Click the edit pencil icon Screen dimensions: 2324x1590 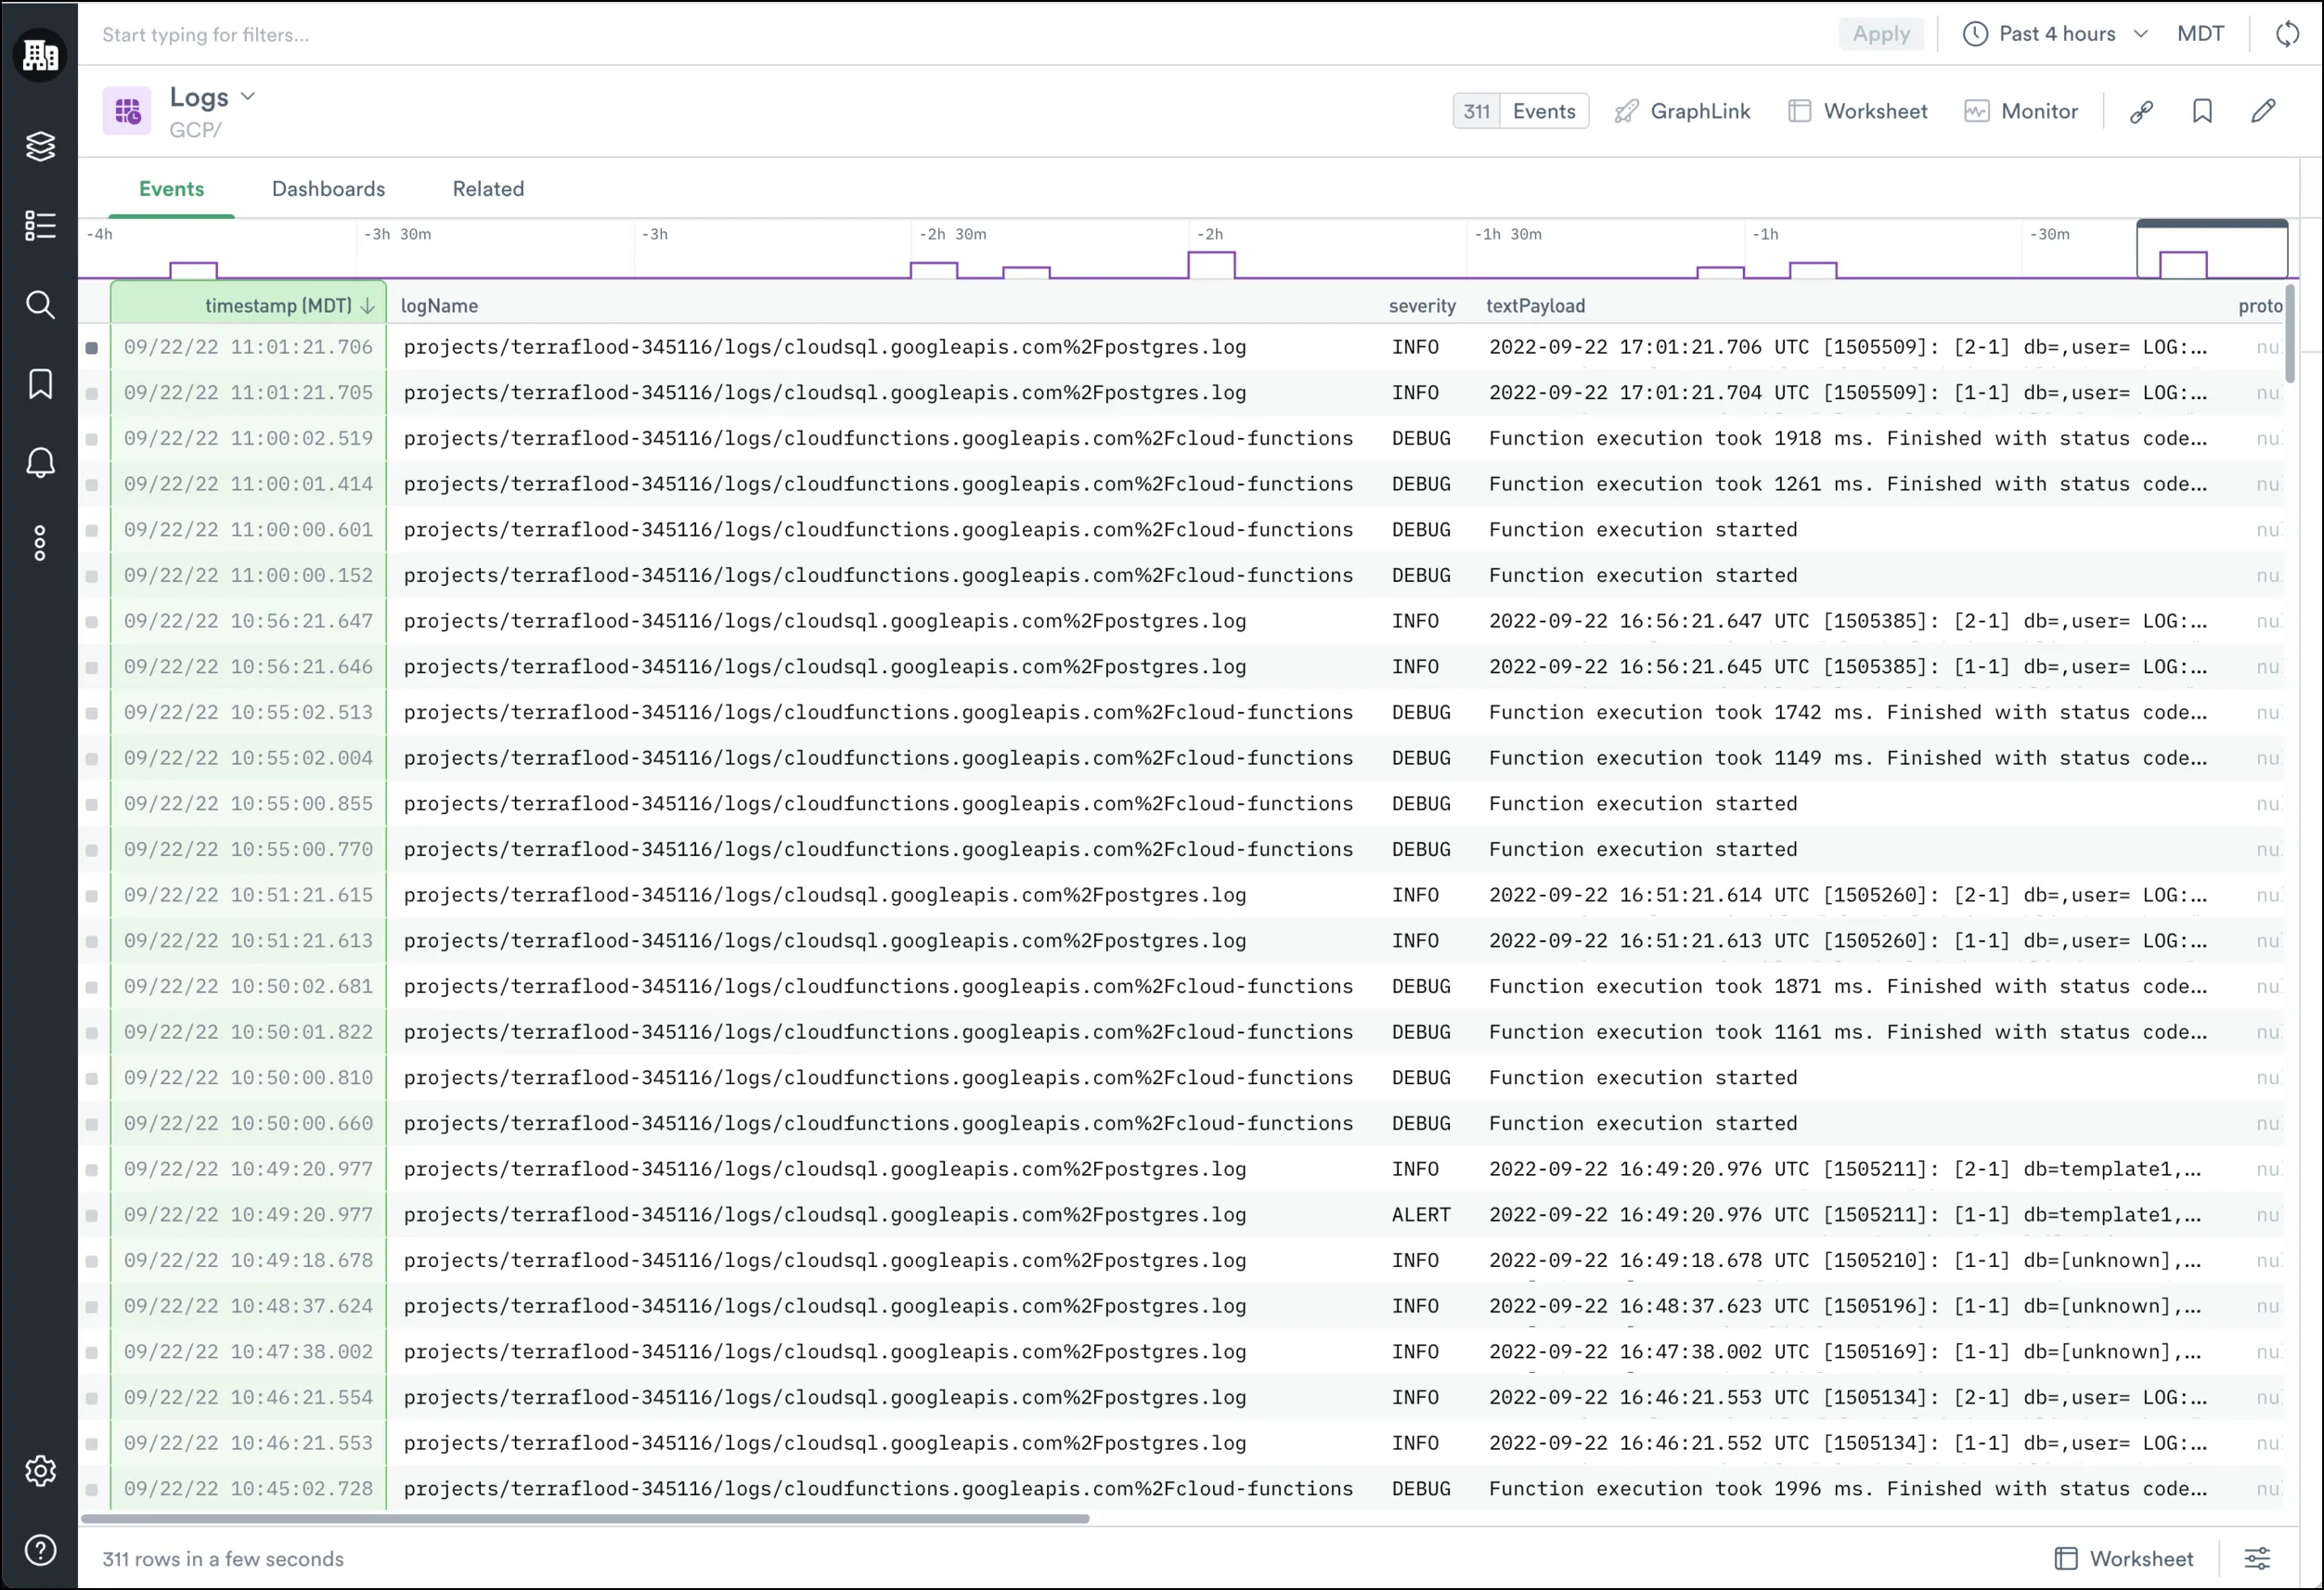[x=2264, y=111]
